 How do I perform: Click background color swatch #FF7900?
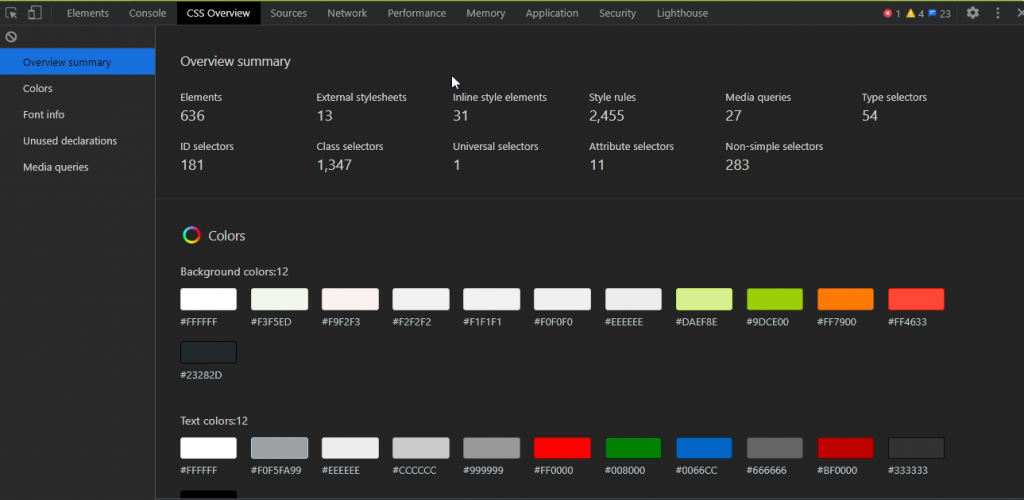(845, 299)
